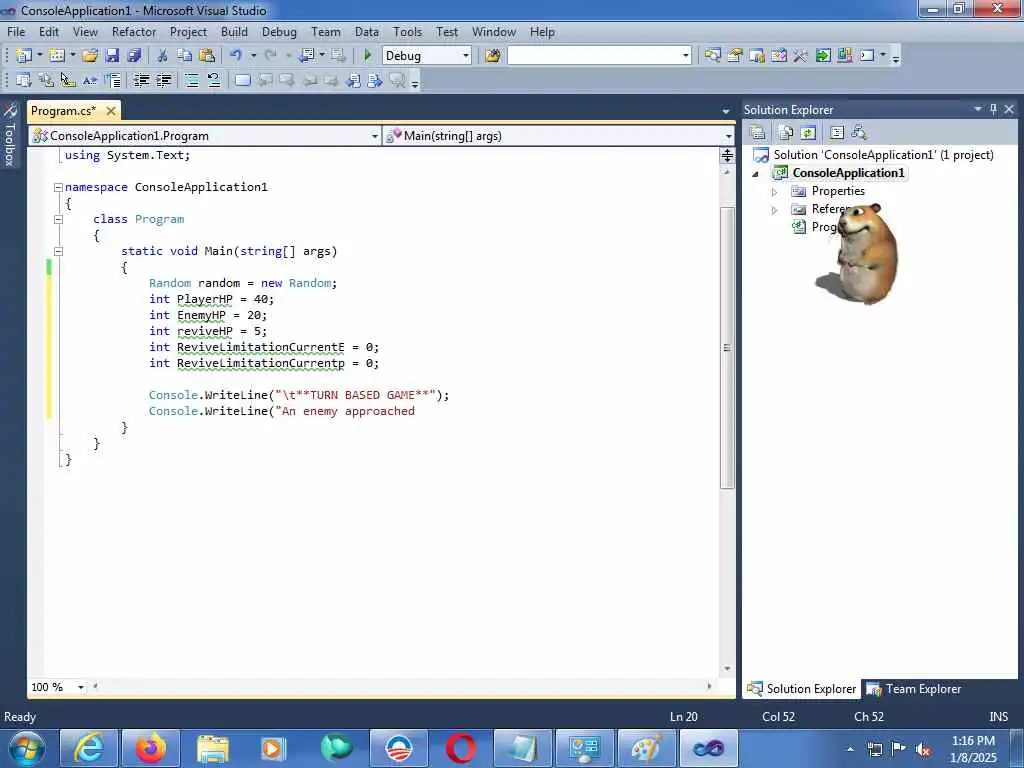This screenshot has width=1024, height=768.
Task: Expand the Properties node in Solution Explorer
Action: click(x=775, y=192)
